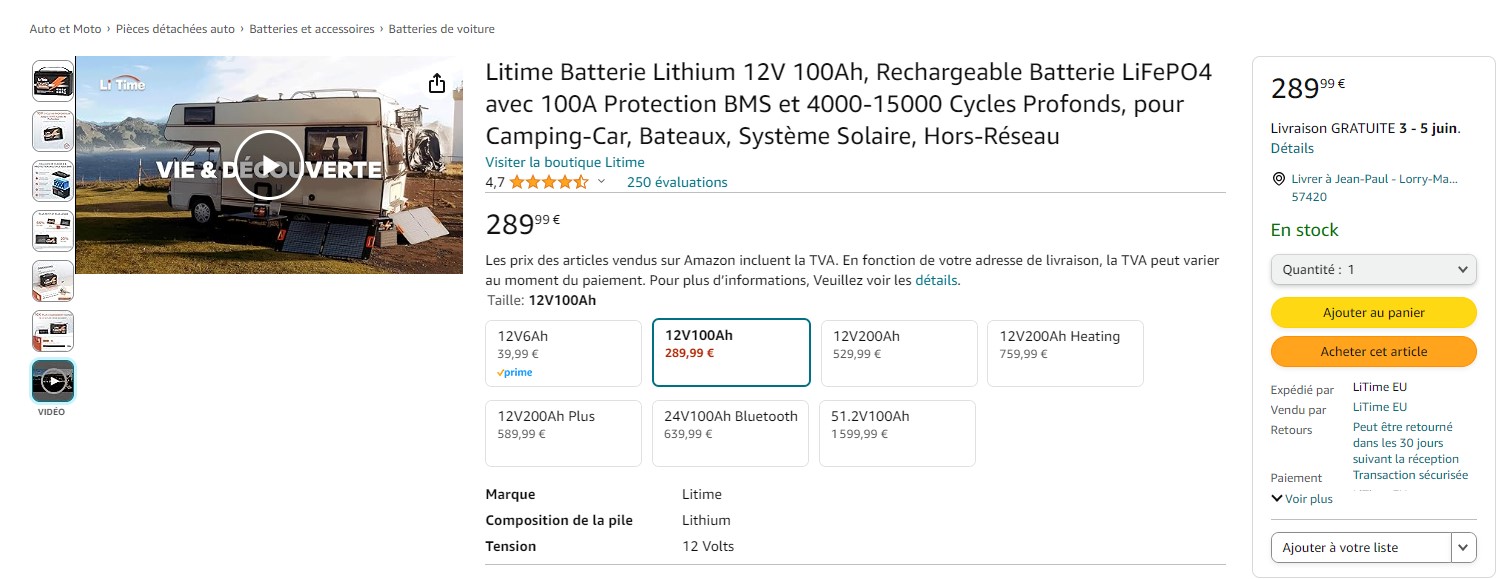The width and height of the screenshot is (1507, 579).
Task: Select the 12V200Ah Heating option
Action: pos(1063,352)
